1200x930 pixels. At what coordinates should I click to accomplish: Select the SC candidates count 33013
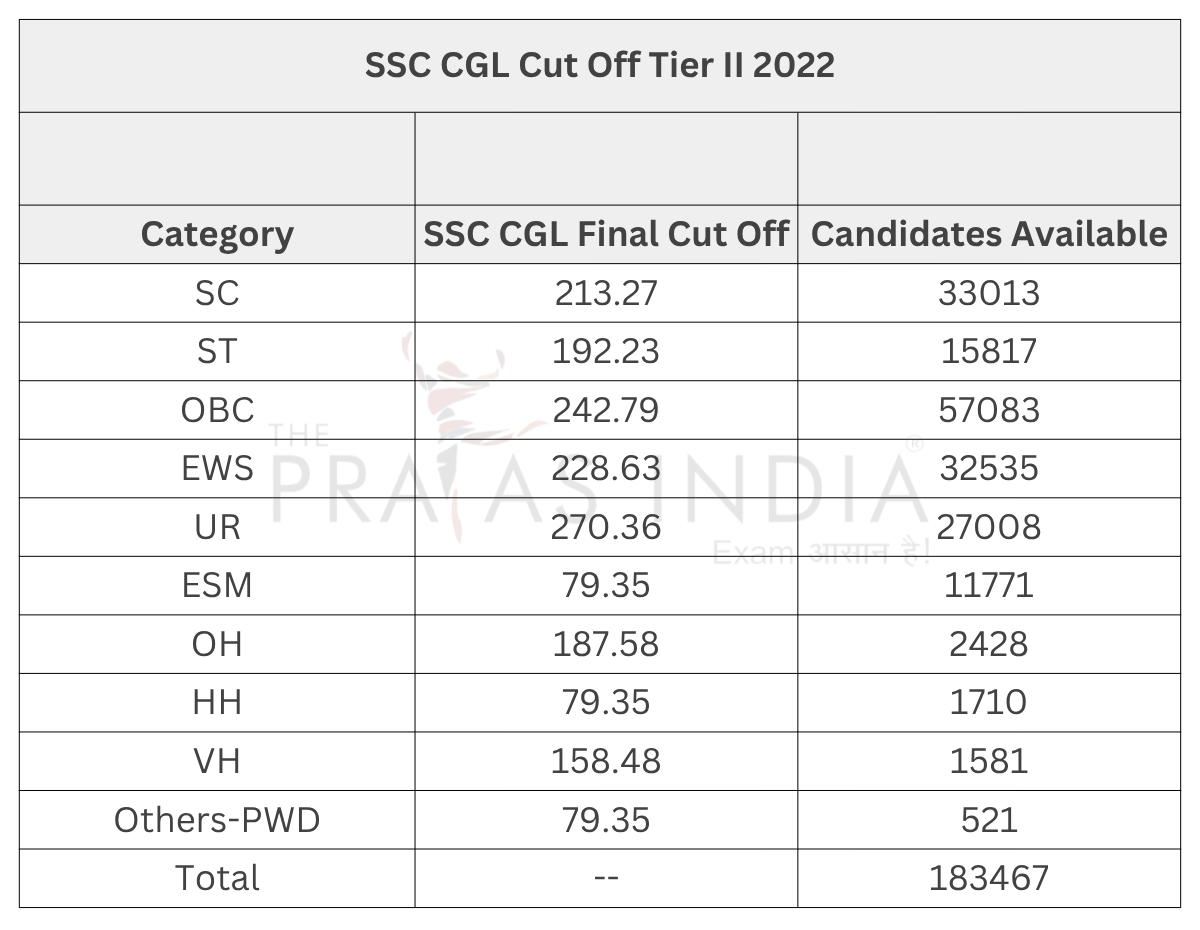[989, 293]
